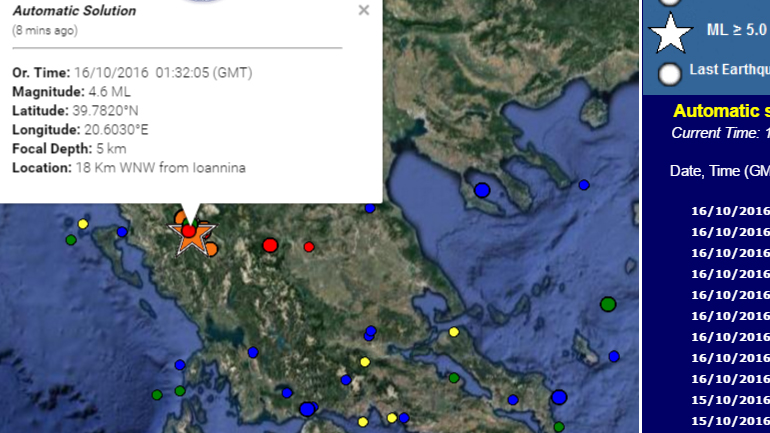Click the yellow marker north of Corfu
The image size is (770, 433).
tap(83, 224)
